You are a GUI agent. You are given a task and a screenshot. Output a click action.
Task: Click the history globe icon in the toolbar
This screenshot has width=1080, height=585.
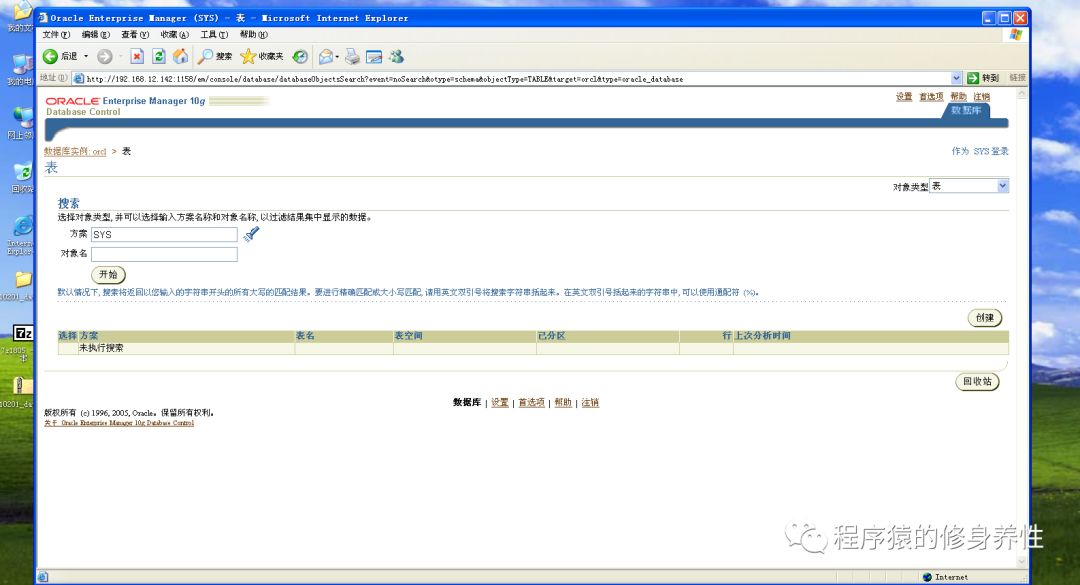pyautogui.click(x=299, y=57)
